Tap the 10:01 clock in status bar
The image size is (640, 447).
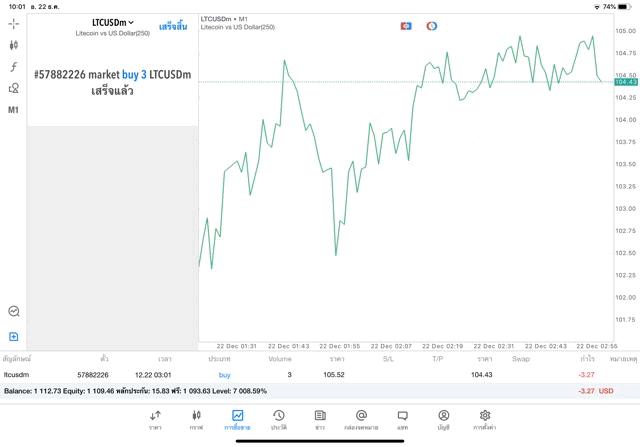(x=17, y=7)
